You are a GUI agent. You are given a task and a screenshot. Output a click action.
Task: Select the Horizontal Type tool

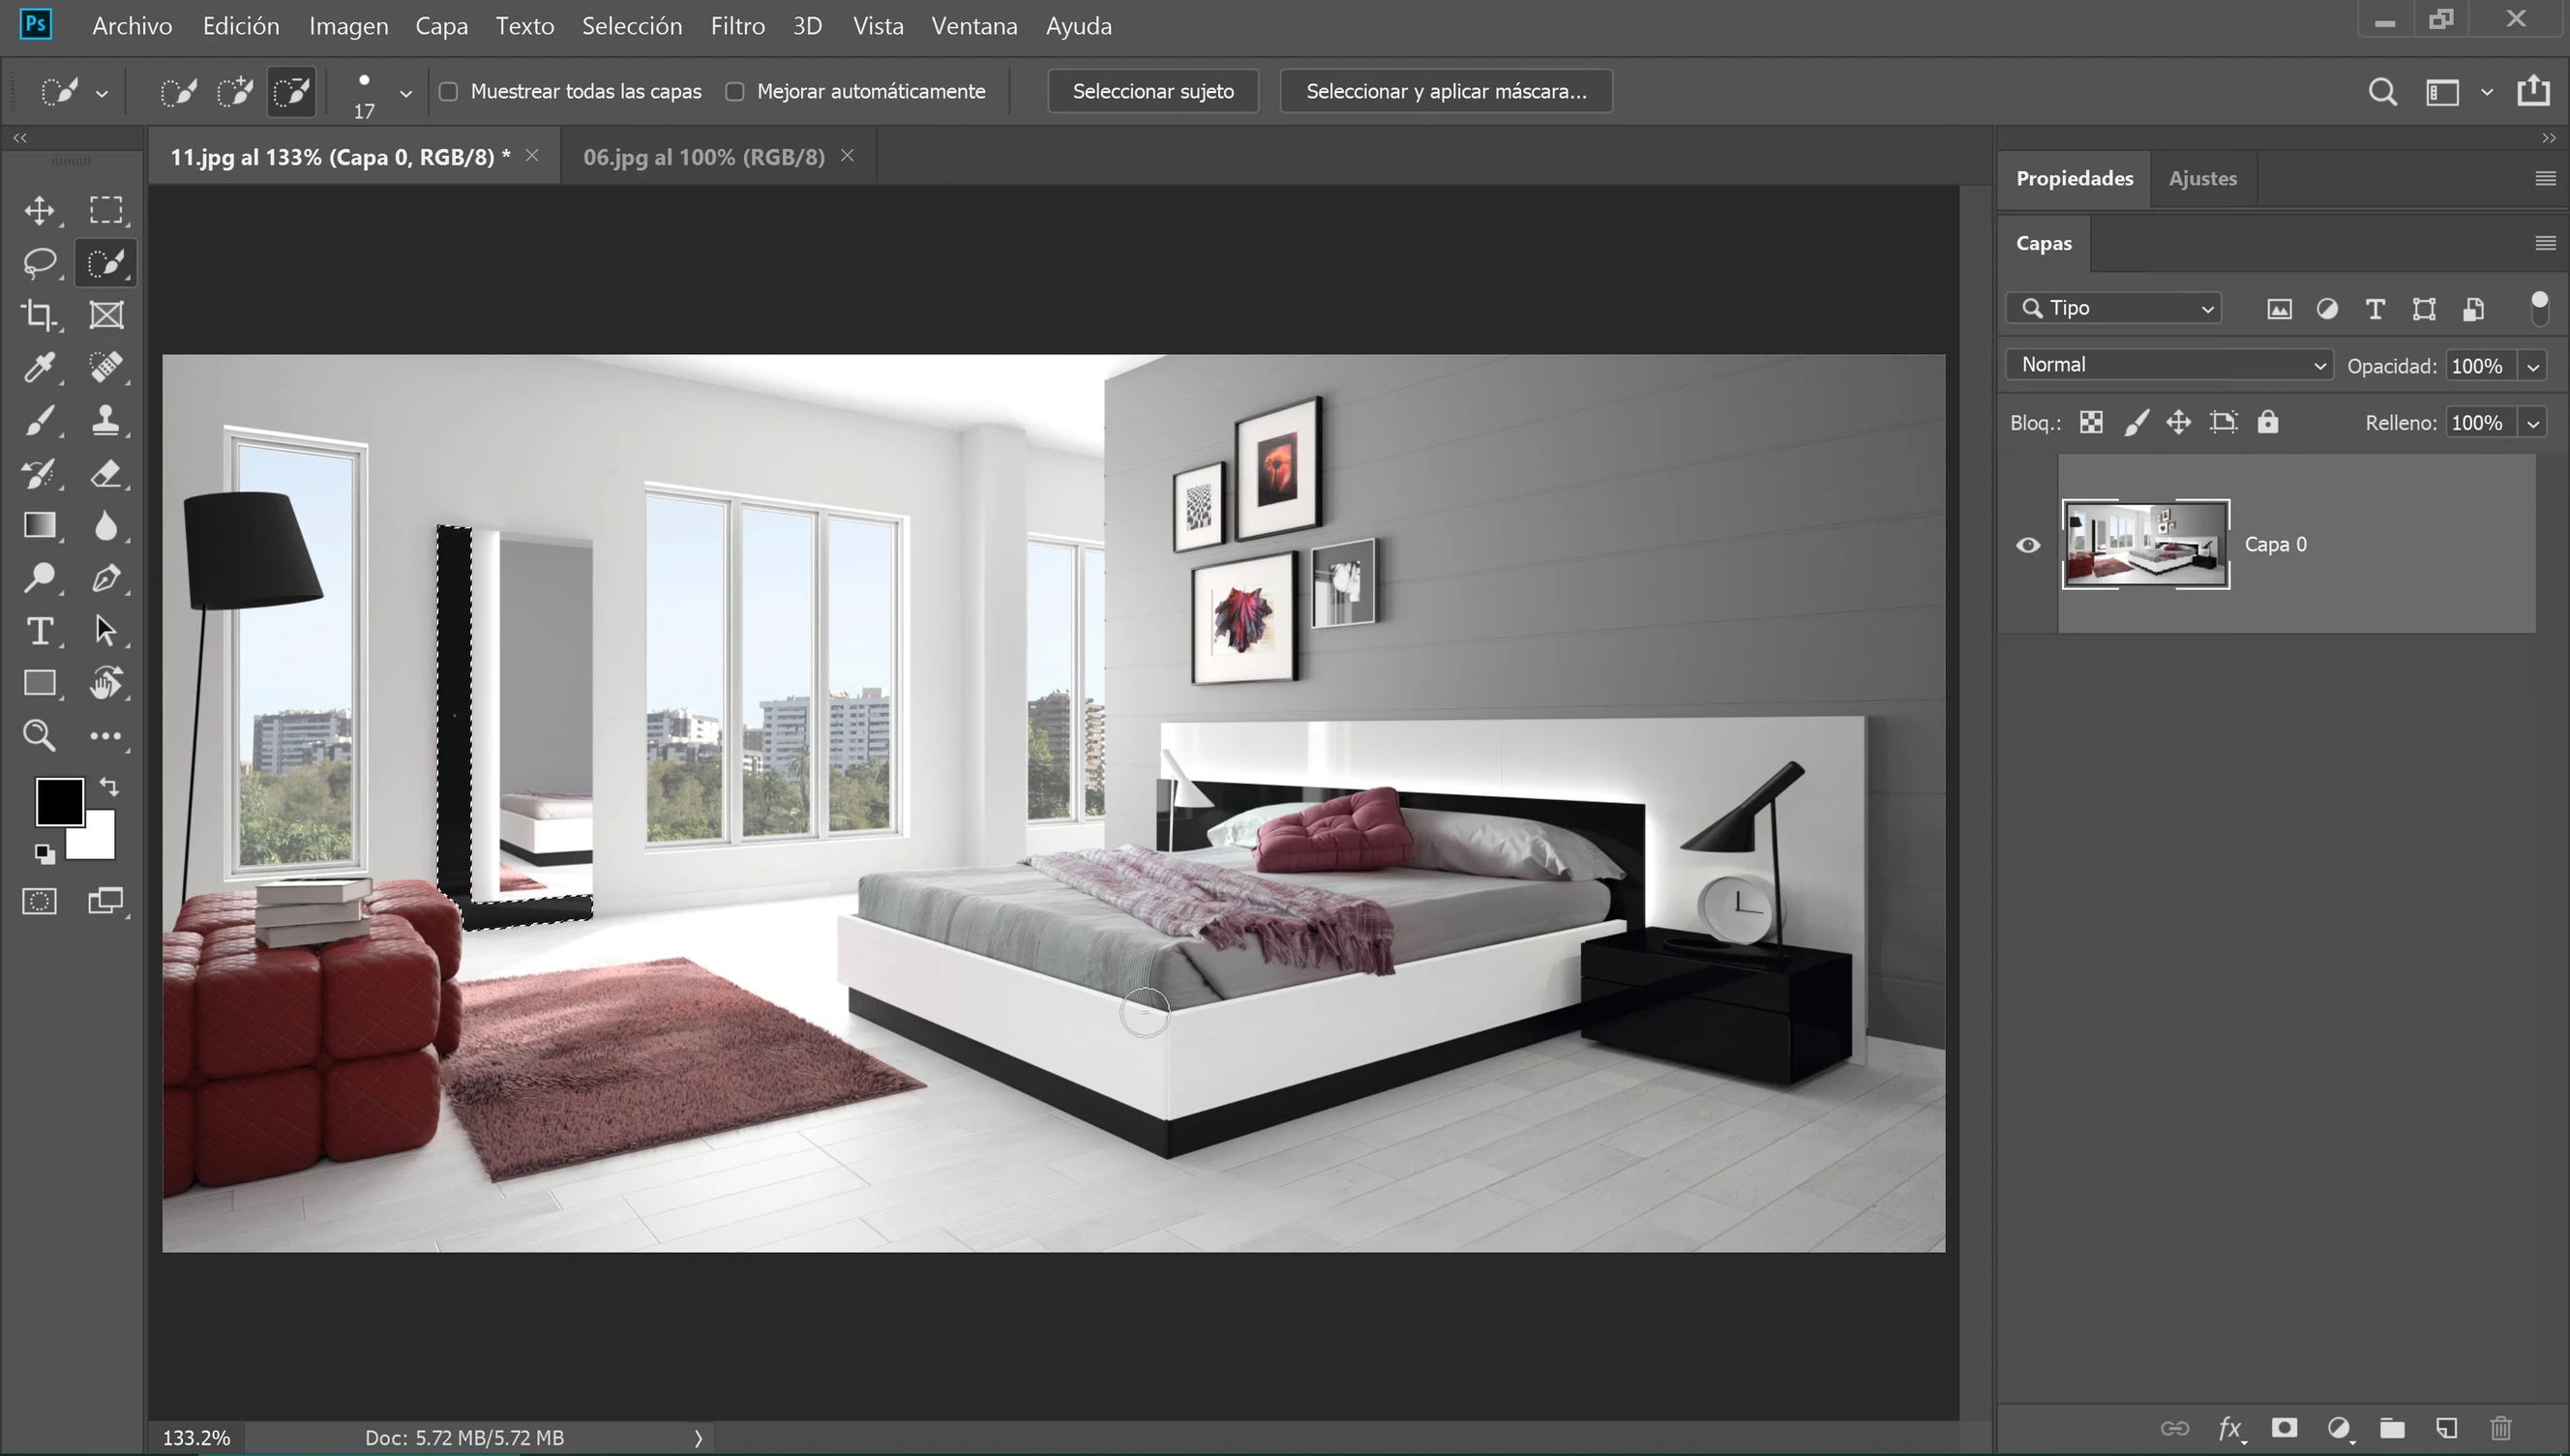pyautogui.click(x=40, y=631)
